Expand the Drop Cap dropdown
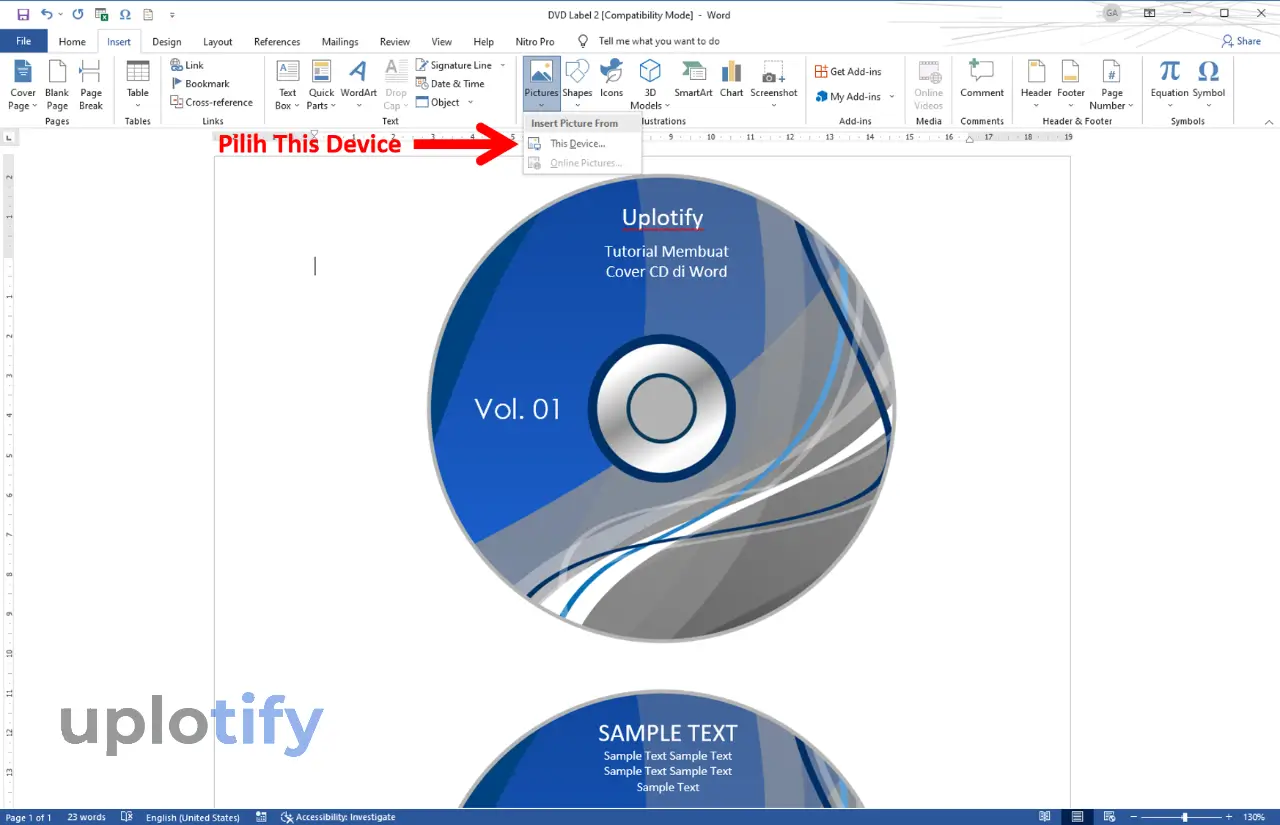1280x825 pixels. [396, 85]
